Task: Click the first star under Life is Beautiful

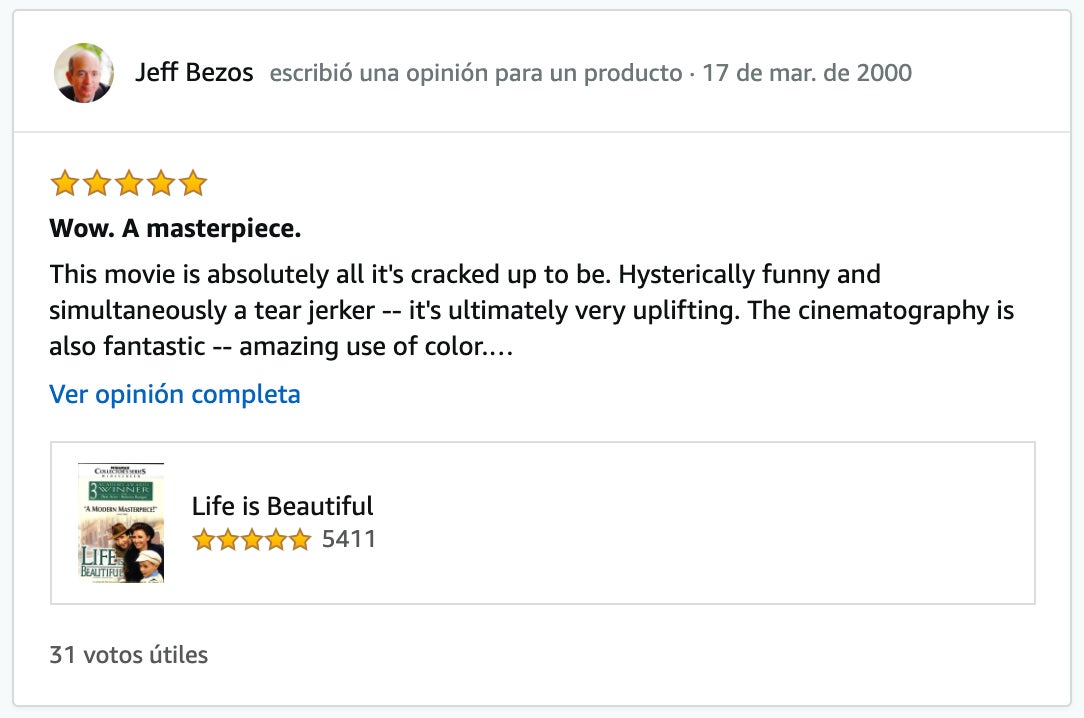Action: pos(202,539)
